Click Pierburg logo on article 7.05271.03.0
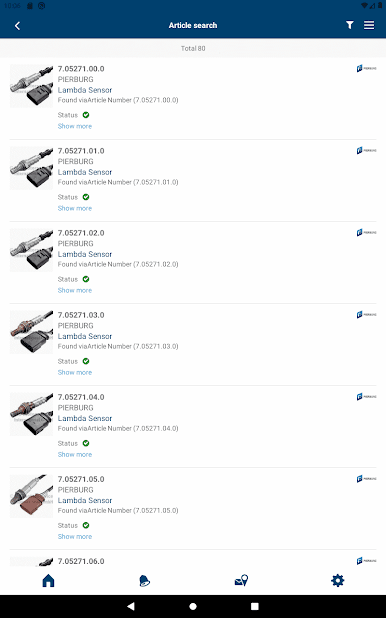 coord(366,315)
